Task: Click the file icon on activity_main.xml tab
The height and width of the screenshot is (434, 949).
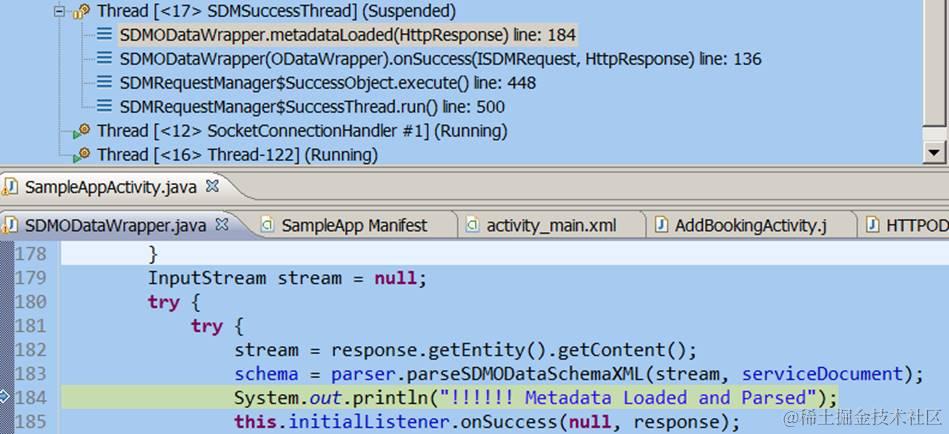Action: pyautogui.click(x=473, y=226)
